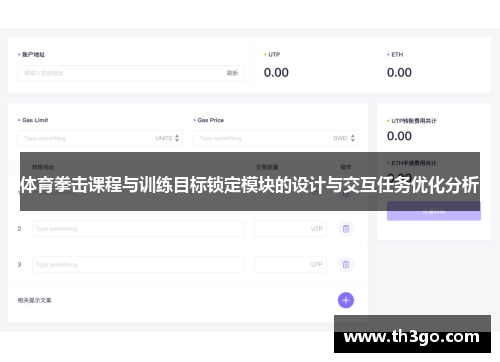Click the row 3 transfer address field
Screen dimensions: 500x362
pos(138,264)
